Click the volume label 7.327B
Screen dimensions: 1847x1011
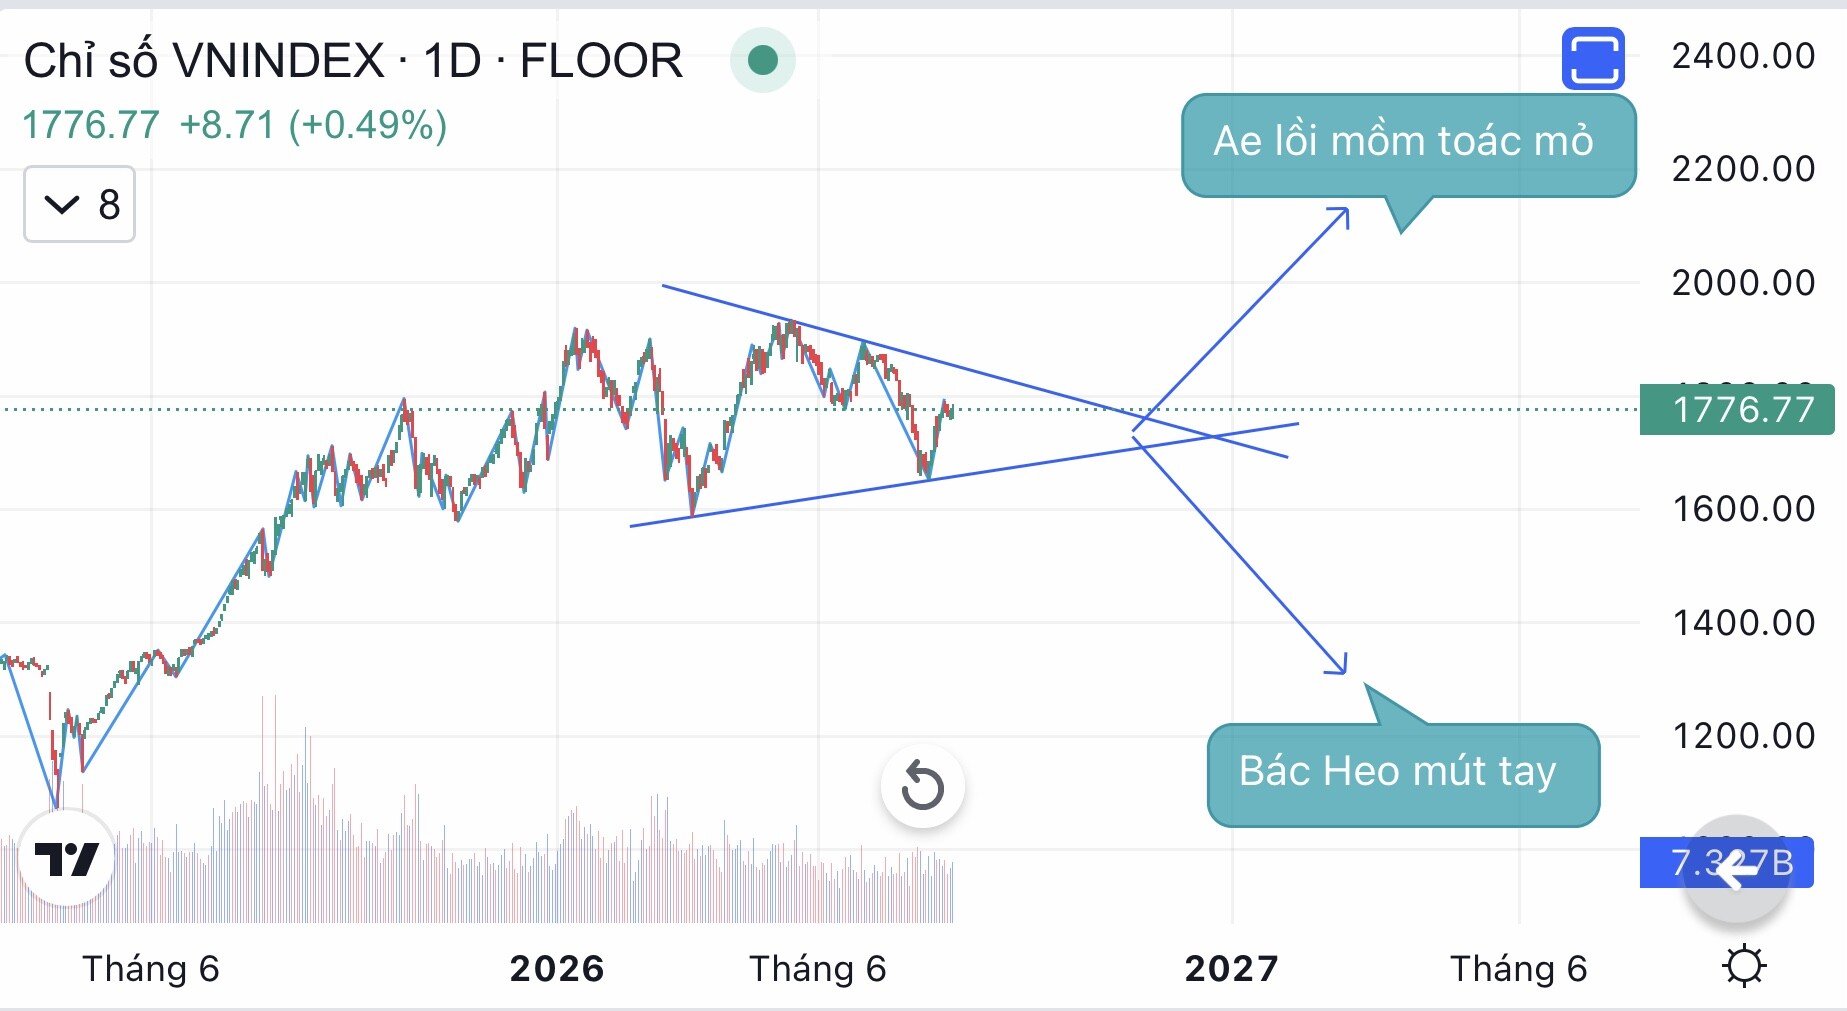click(1727, 862)
